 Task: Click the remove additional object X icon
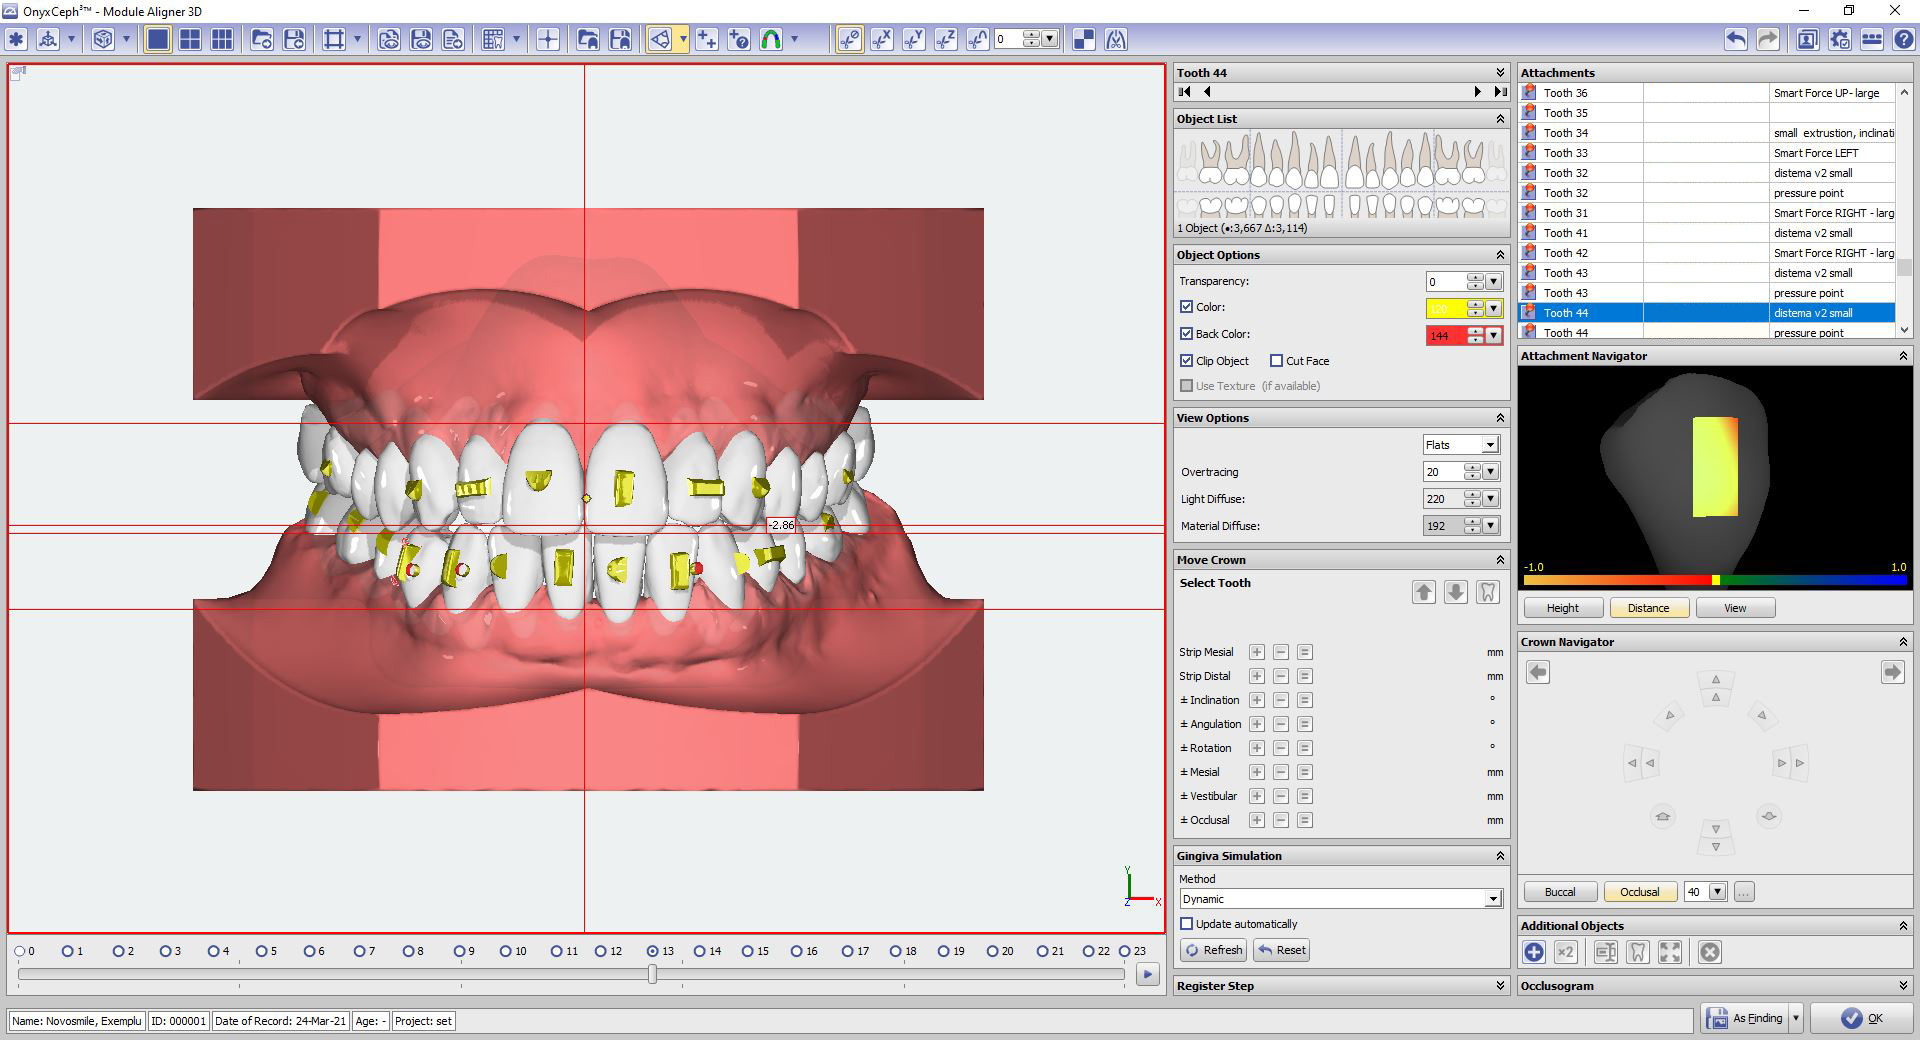[x=1710, y=952]
